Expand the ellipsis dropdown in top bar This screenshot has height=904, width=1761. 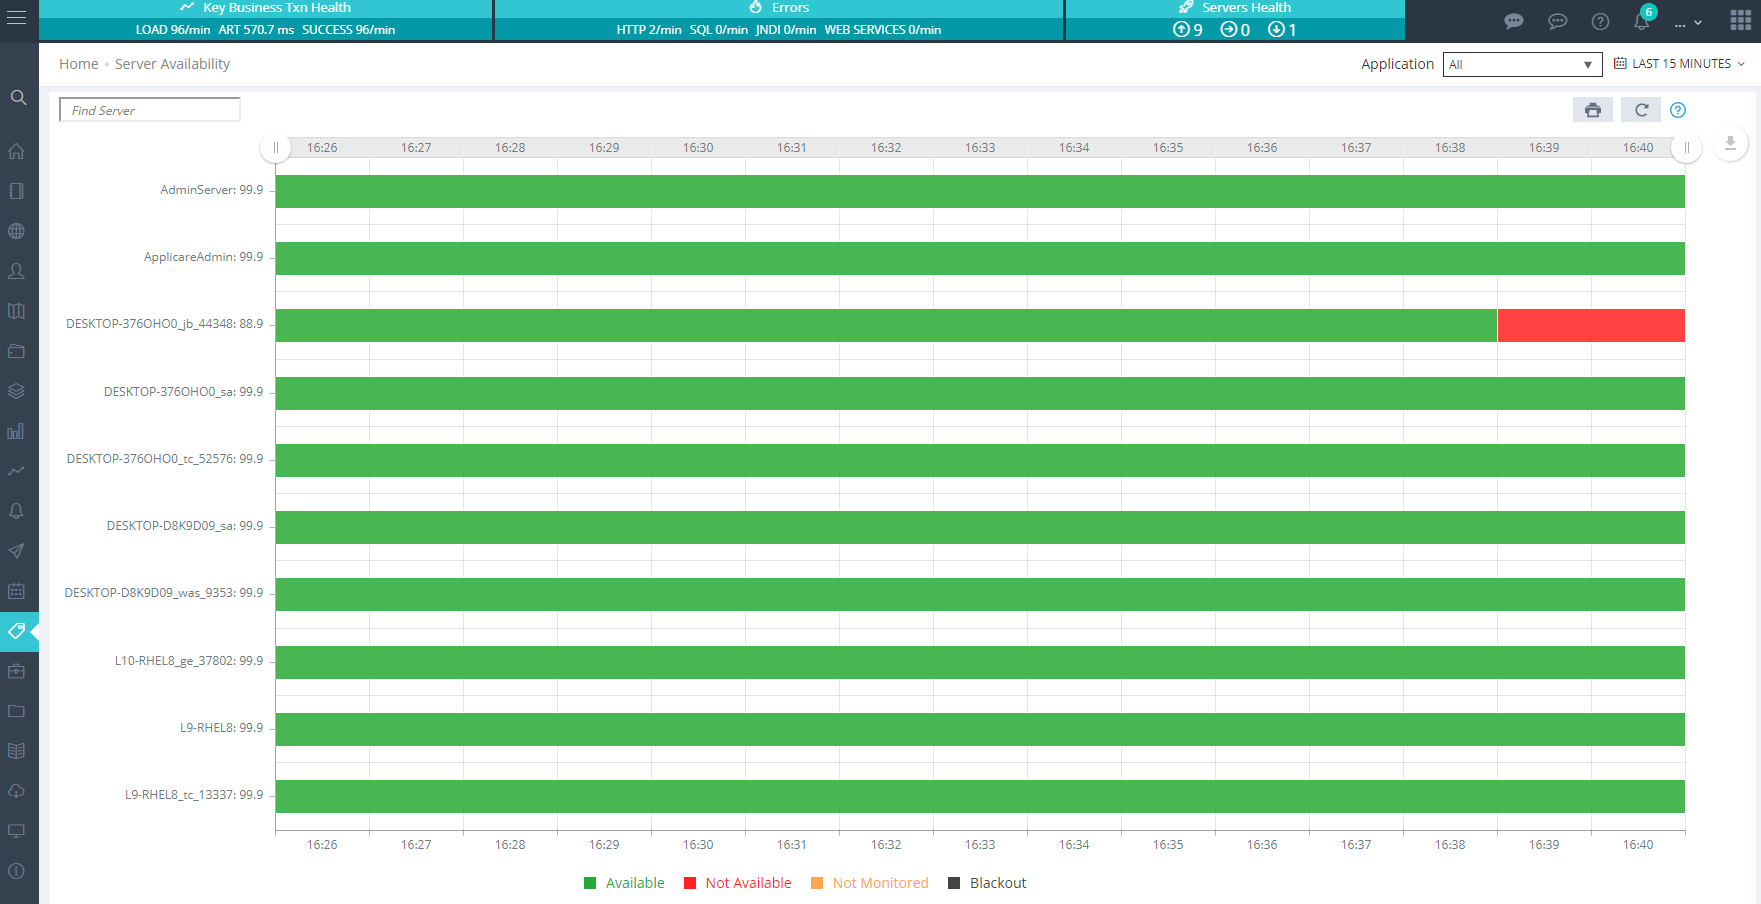click(x=1688, y=22)
